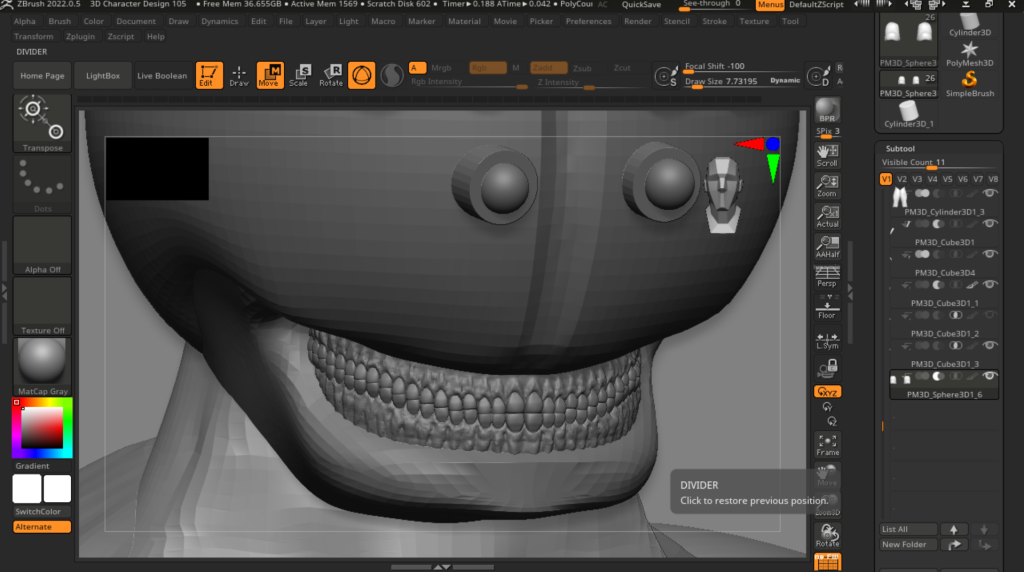Open the Zplugin menu
This screenshot has width=1024, height=572.
[78, 36]
